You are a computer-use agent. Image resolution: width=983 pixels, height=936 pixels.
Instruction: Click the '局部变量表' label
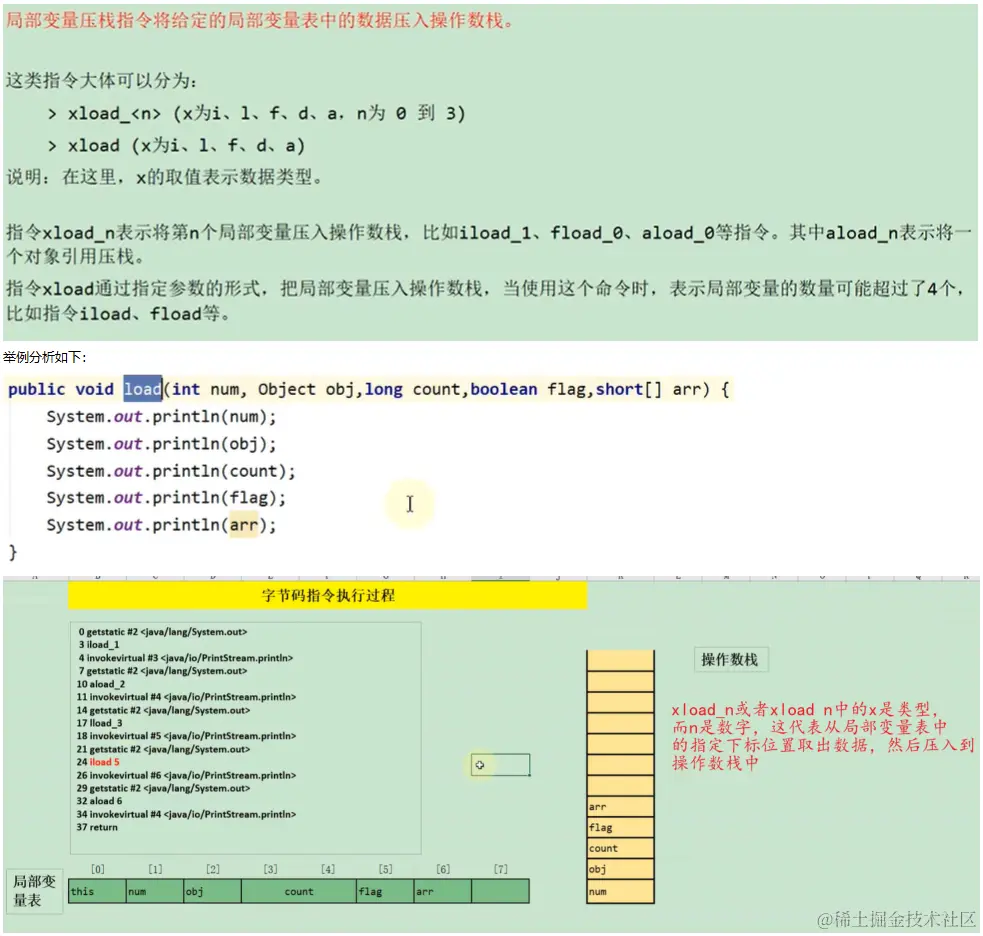coord(34,891)
